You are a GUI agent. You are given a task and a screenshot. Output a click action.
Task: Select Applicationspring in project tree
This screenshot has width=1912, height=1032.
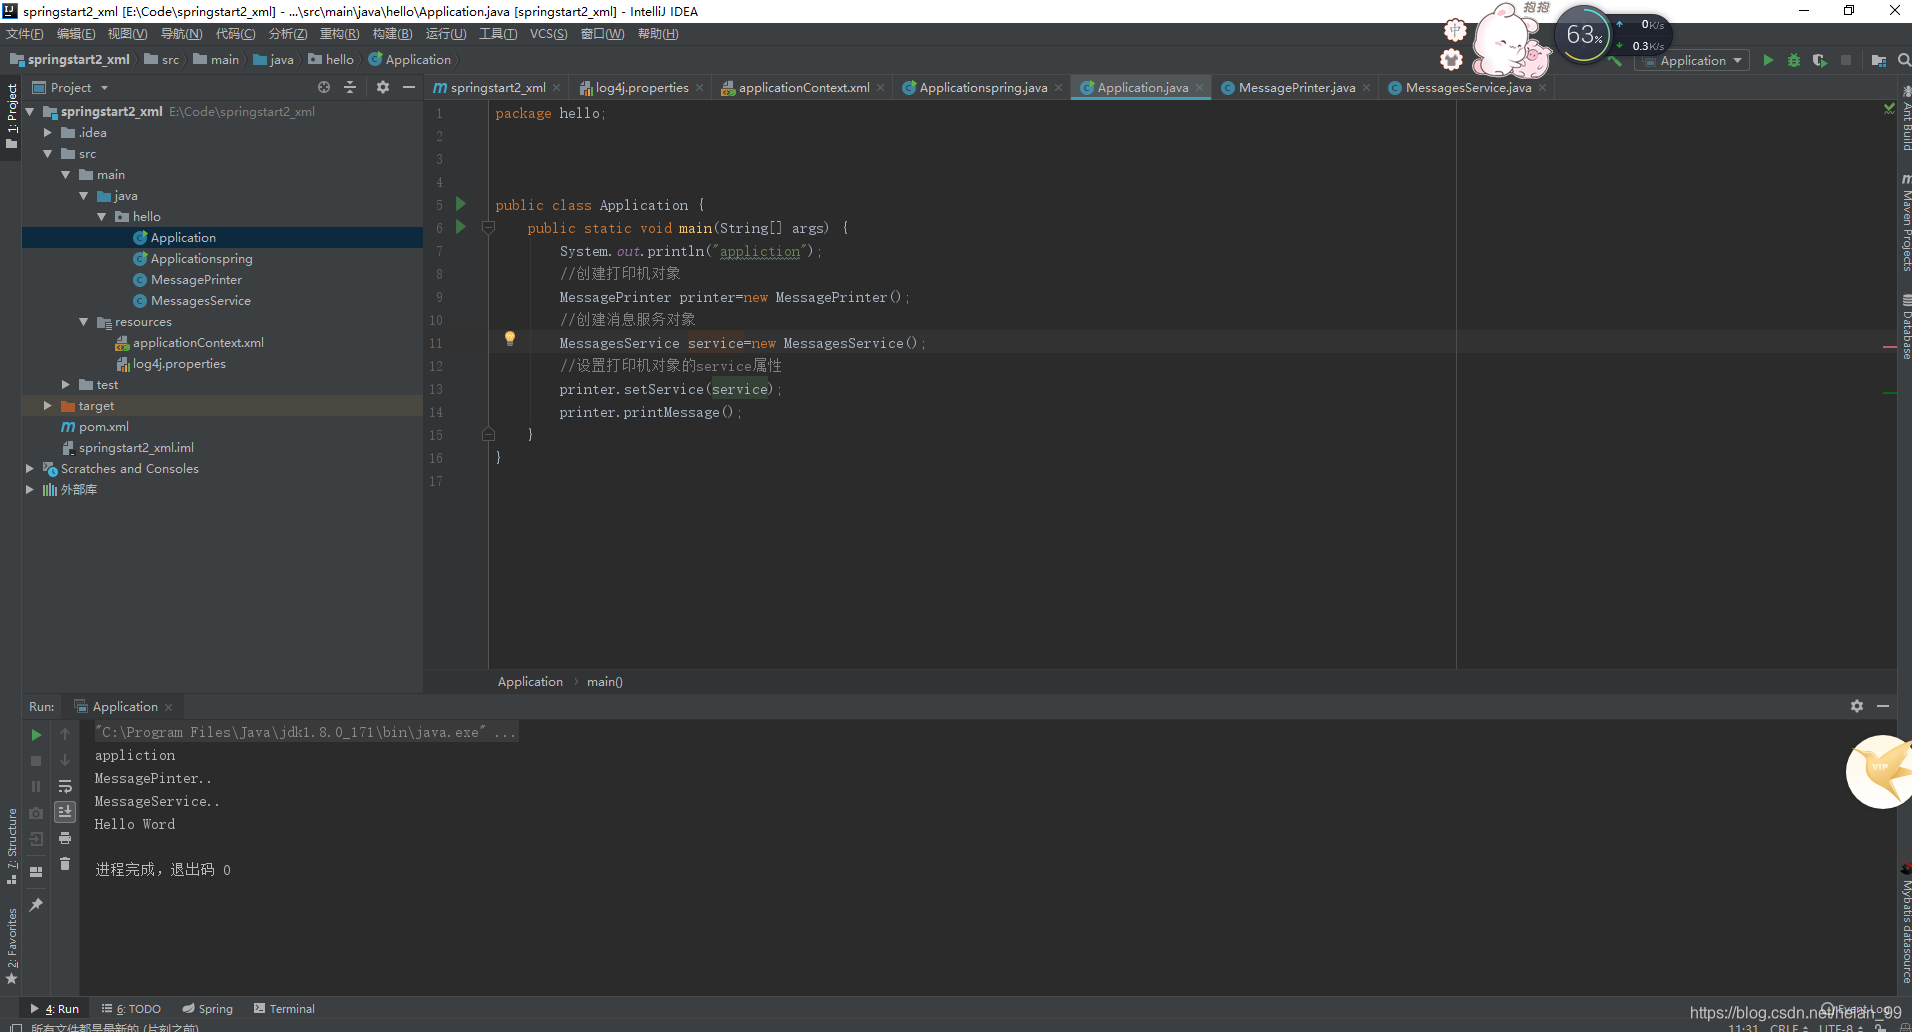tap(201, 259)
